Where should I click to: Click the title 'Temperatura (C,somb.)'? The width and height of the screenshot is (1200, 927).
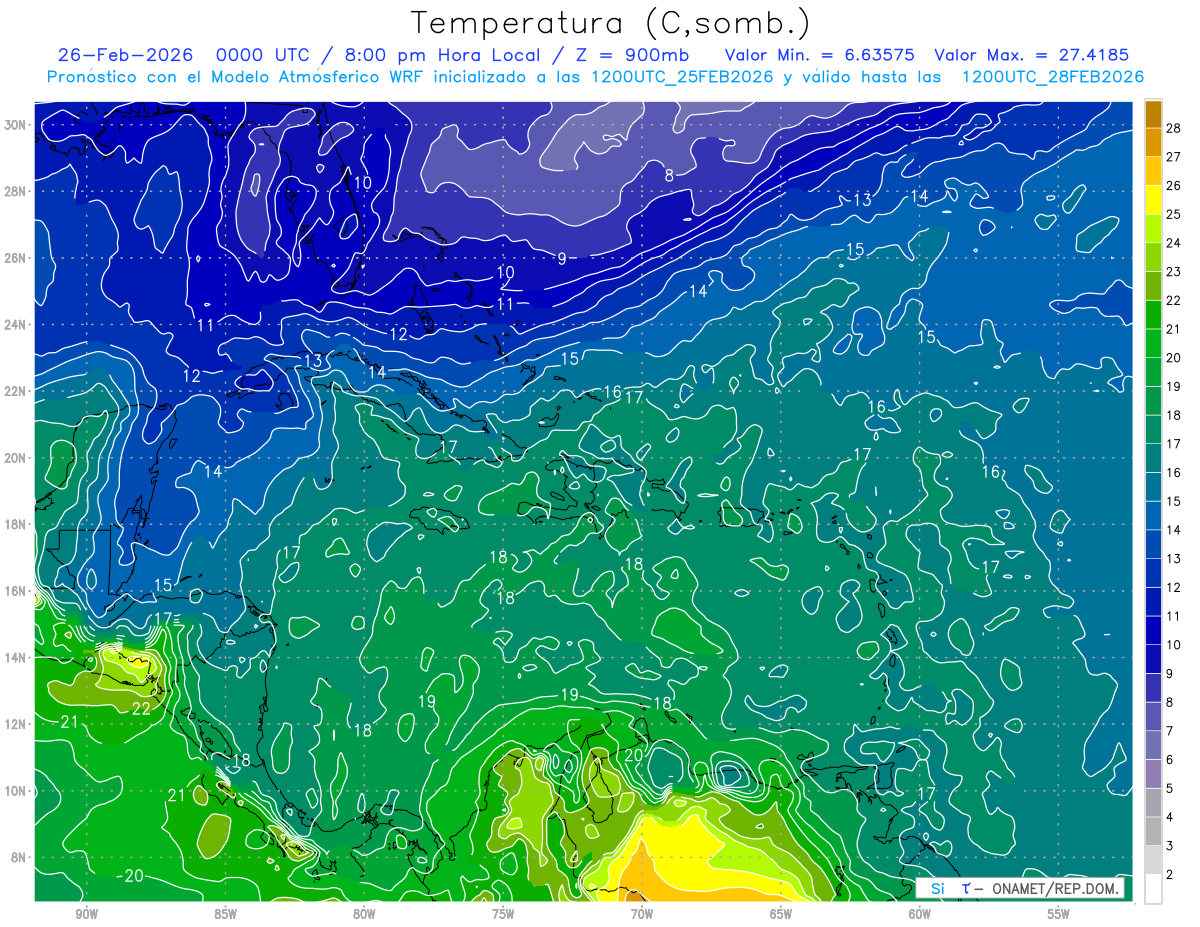pos(610,23)
